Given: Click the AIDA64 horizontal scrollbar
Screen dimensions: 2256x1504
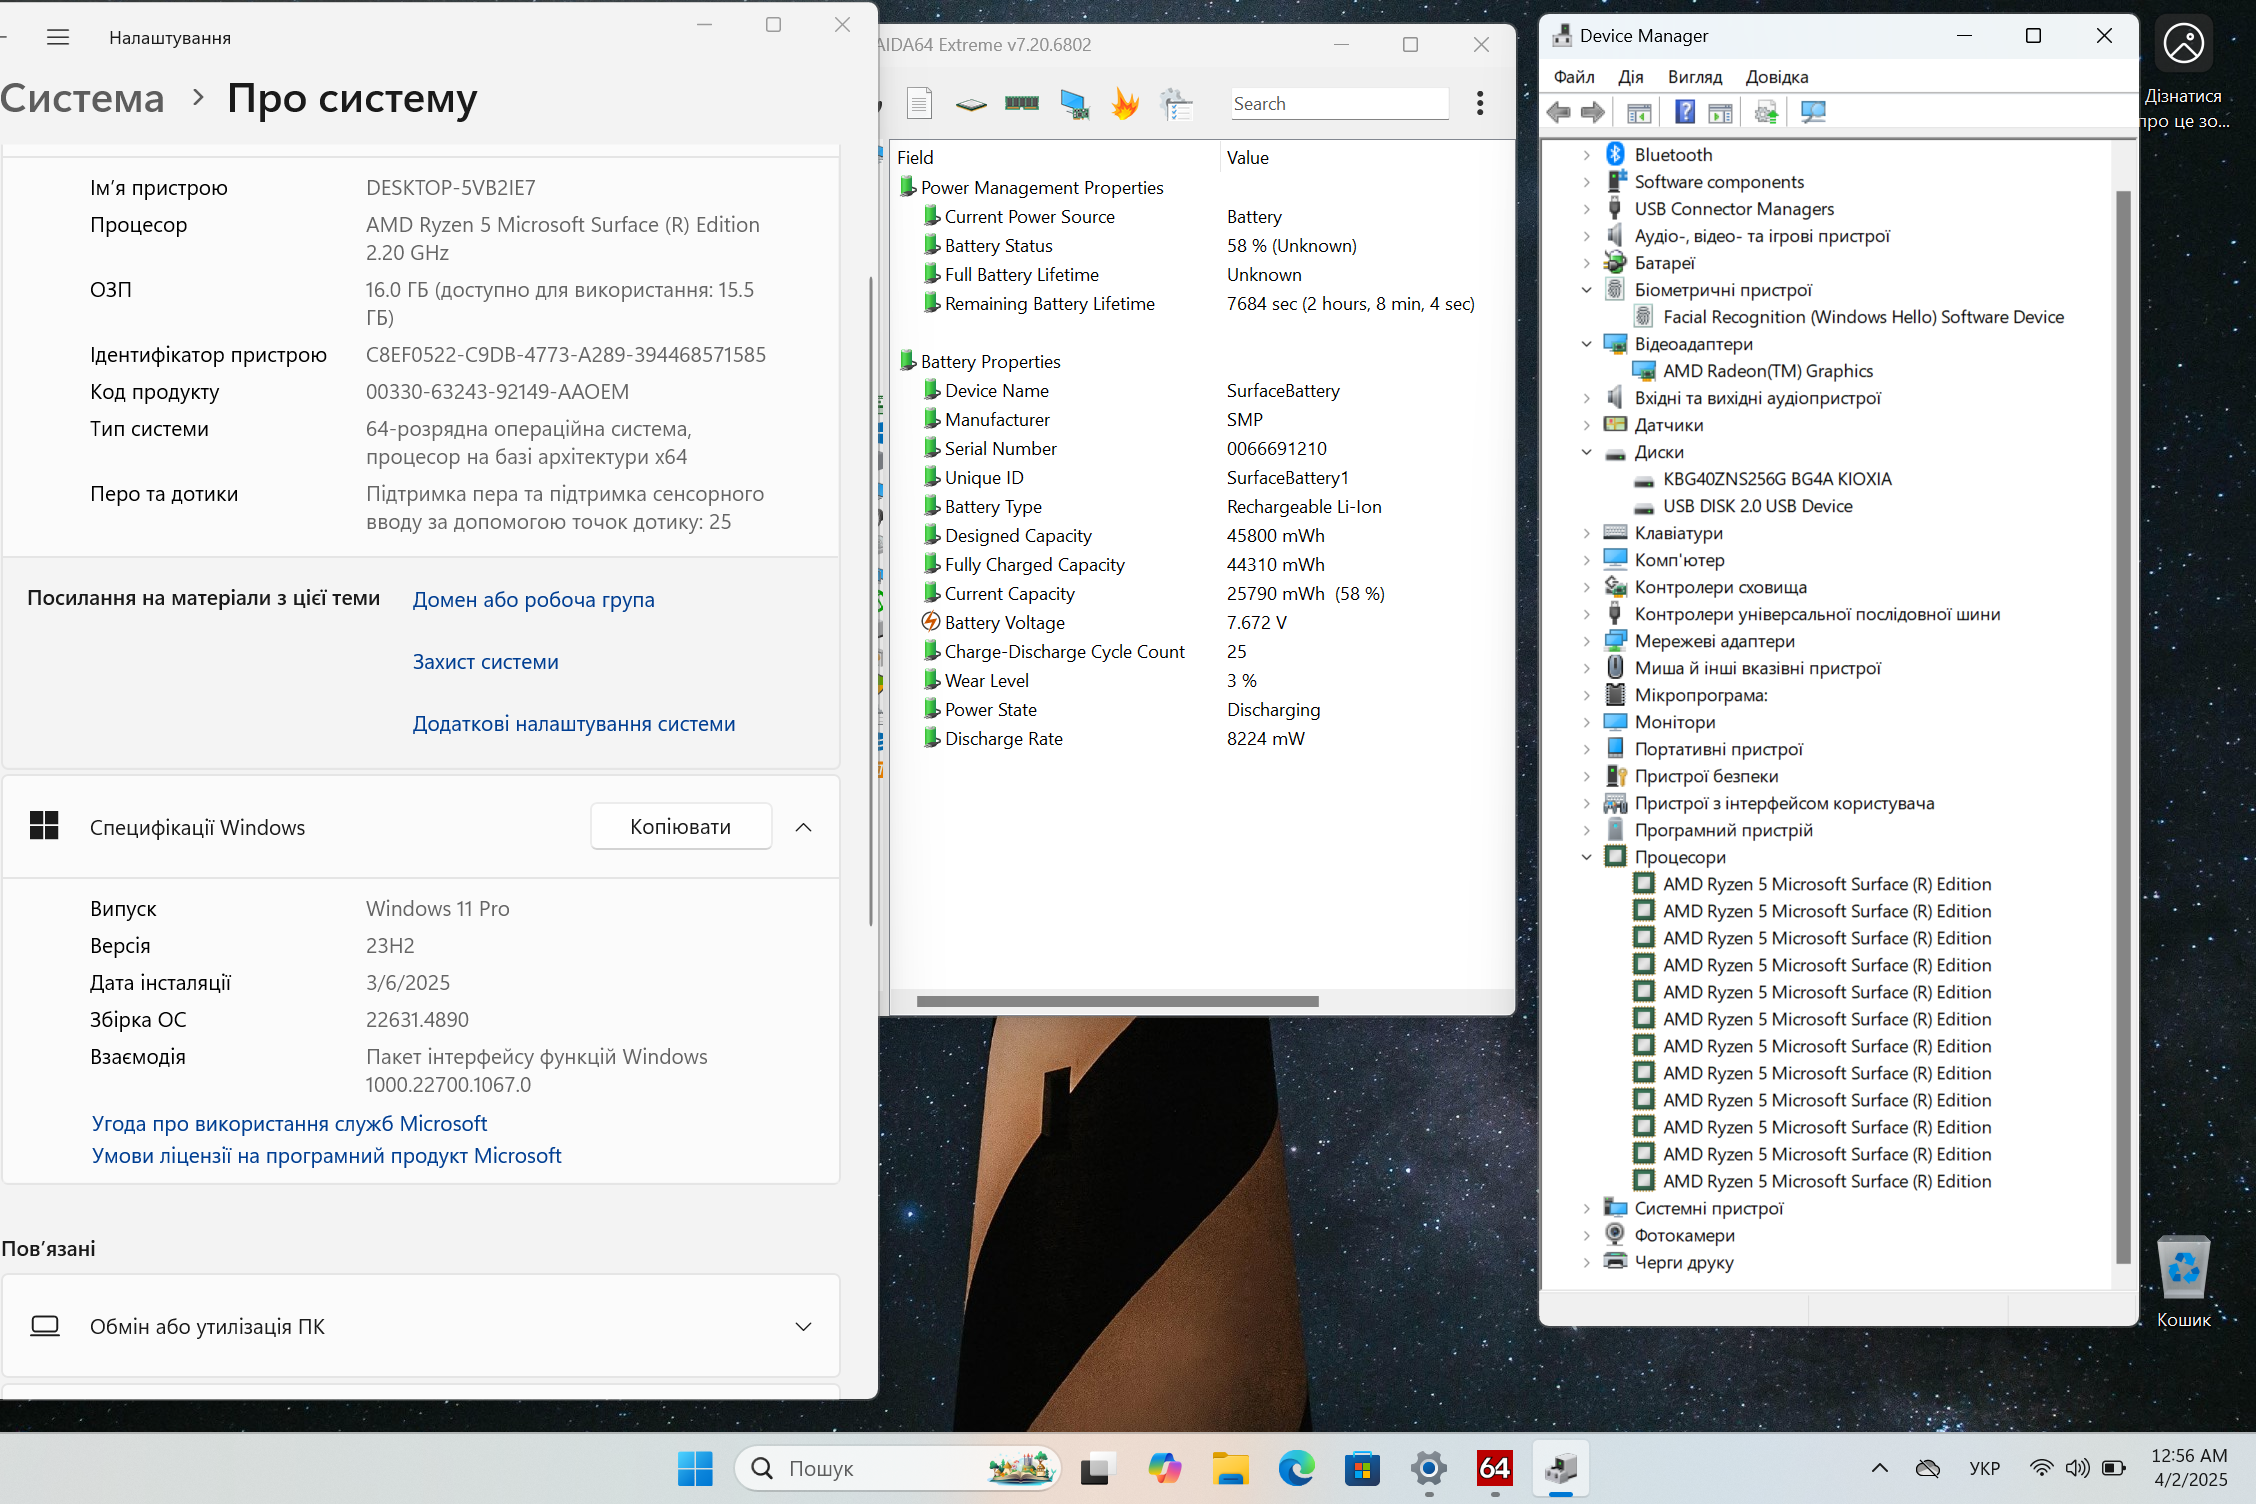Looking at the screenshot, I should pyautogui.click(x=1117, y=1001).
